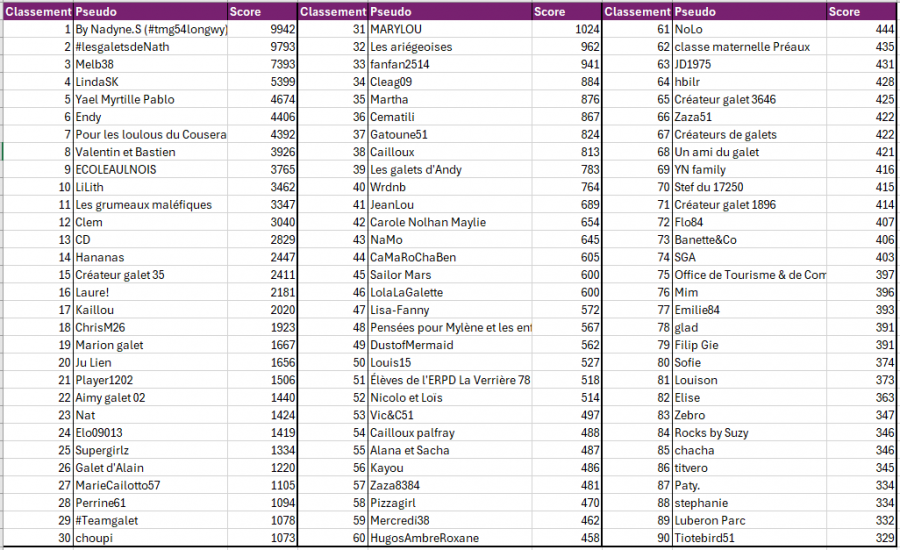900x550 pixels.
Task: Click the cell 'Supergirlz'
Action: pyautogui.click(x=150, y=450)
